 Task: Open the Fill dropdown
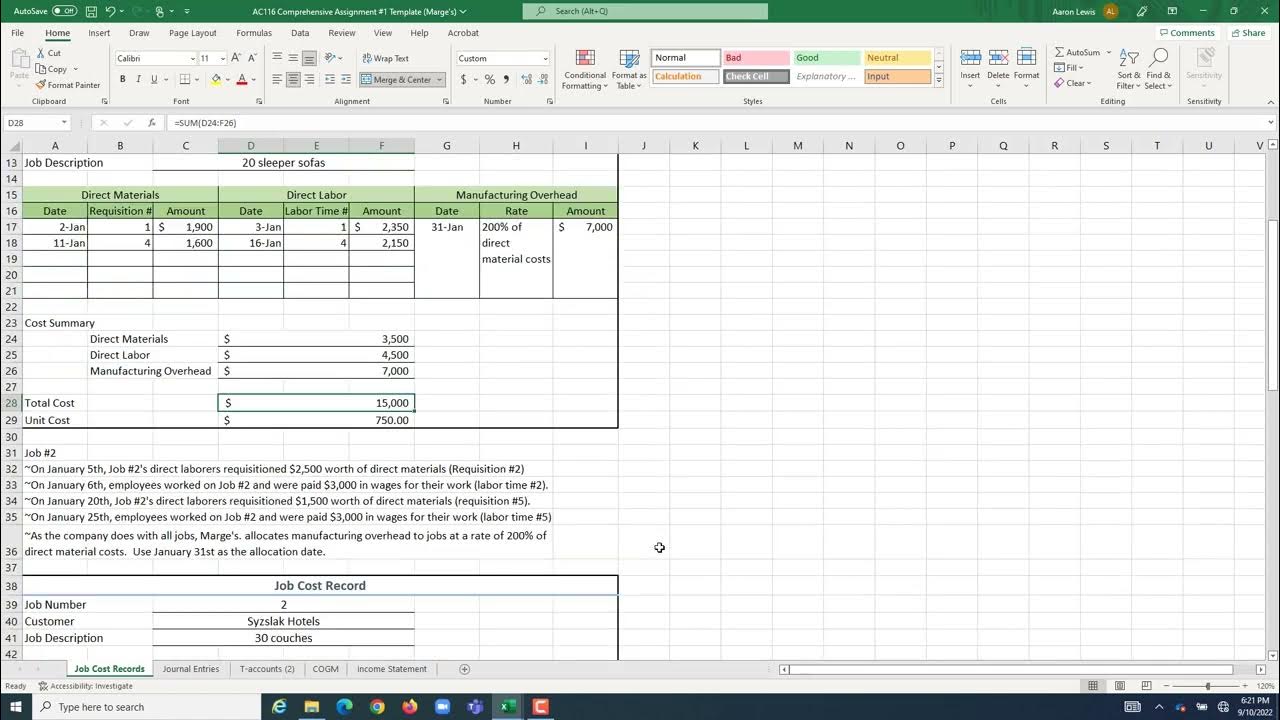pos(1070,68)
